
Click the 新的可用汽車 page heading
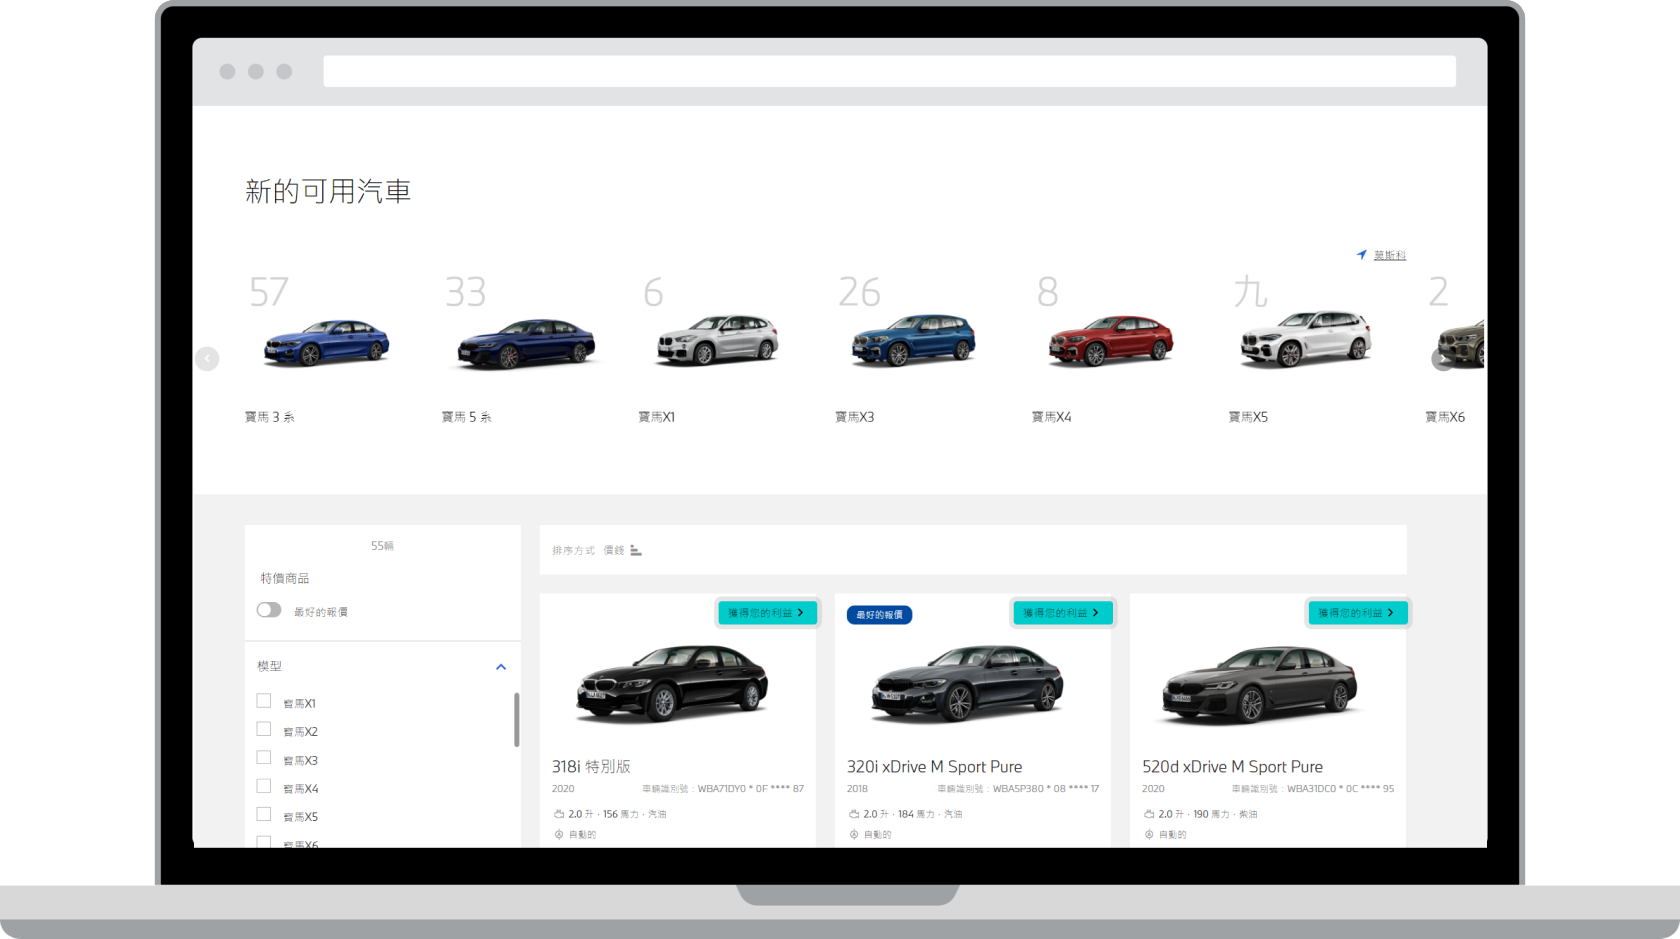(x=328, y=191)
